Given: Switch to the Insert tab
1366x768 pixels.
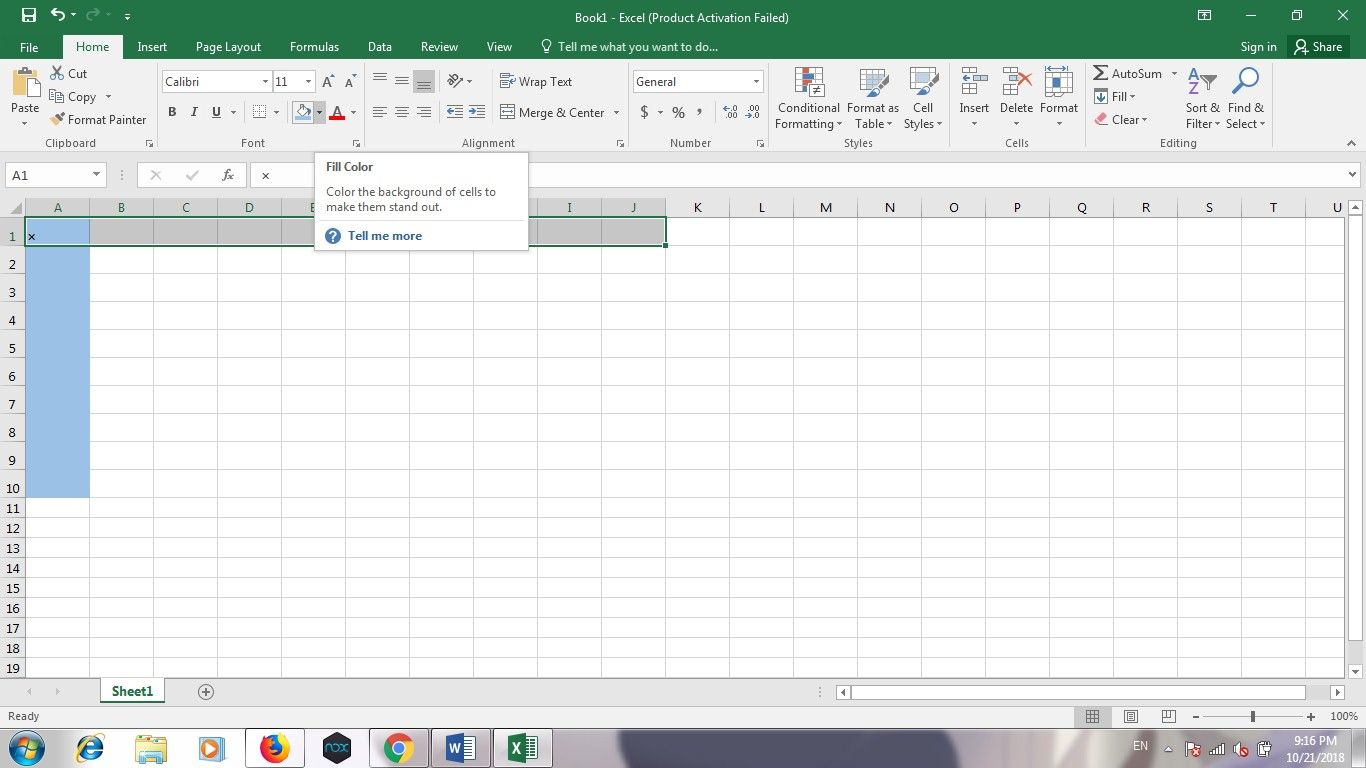Looking at the screenshot, I should [x=152, y=47].
